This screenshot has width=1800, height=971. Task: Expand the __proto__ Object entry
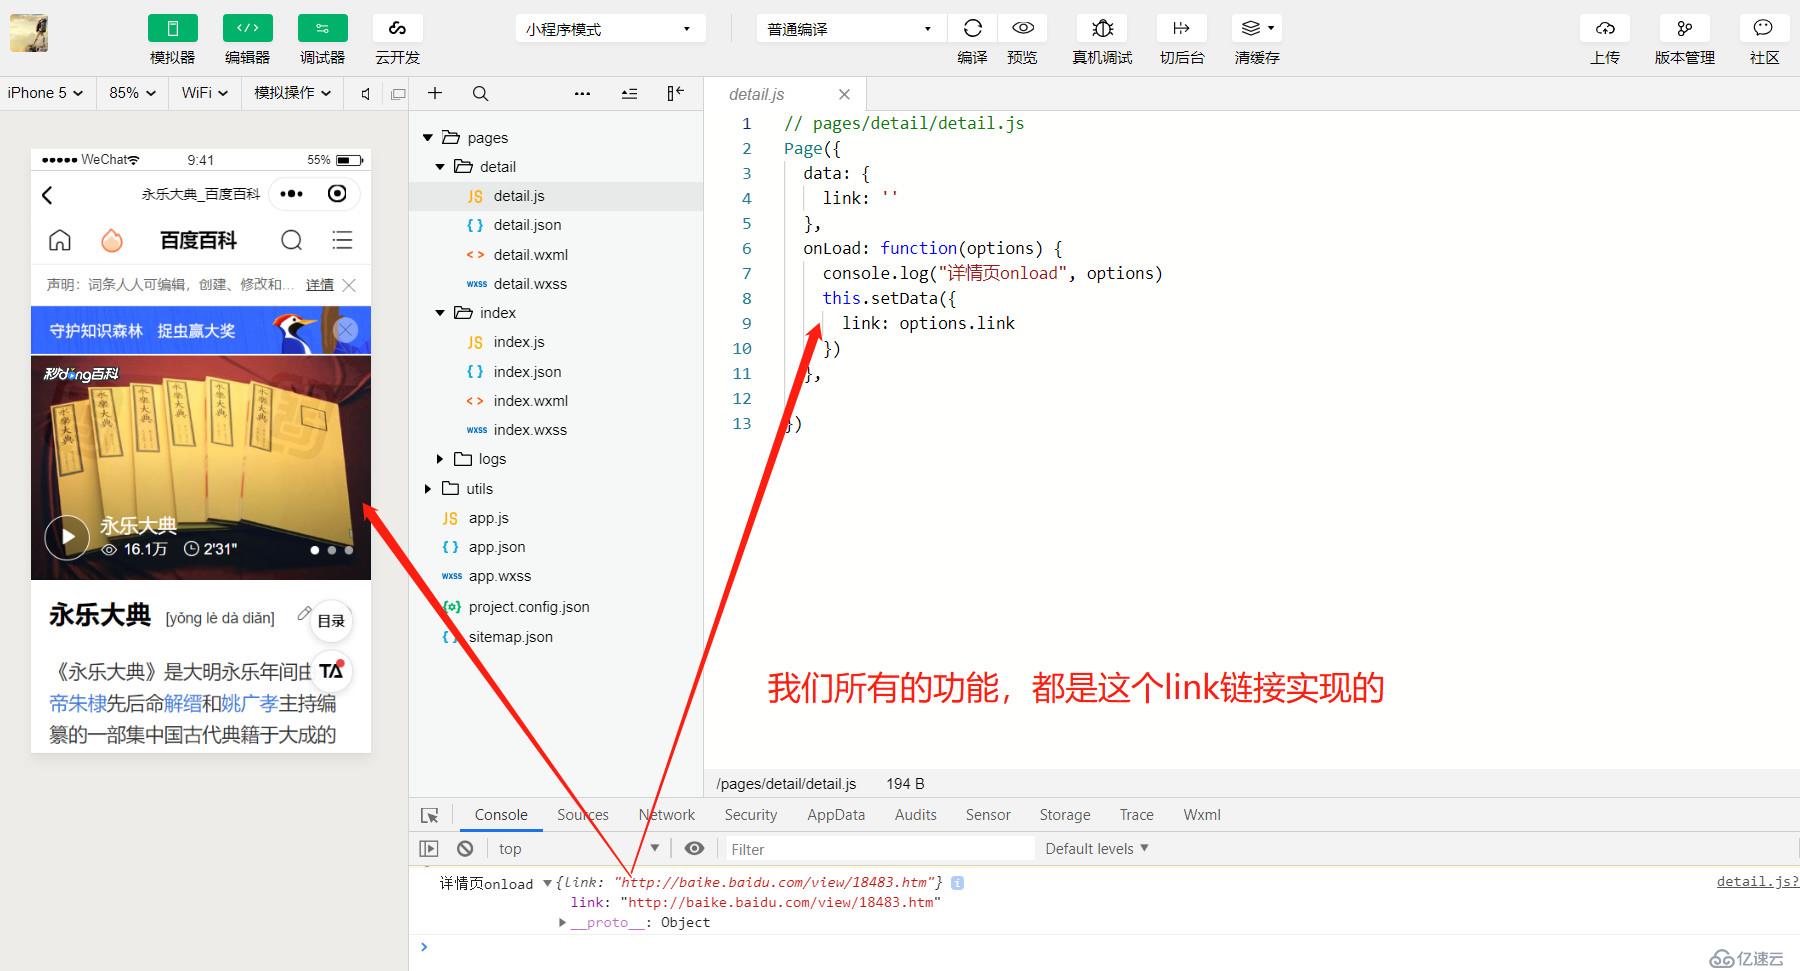563,923
